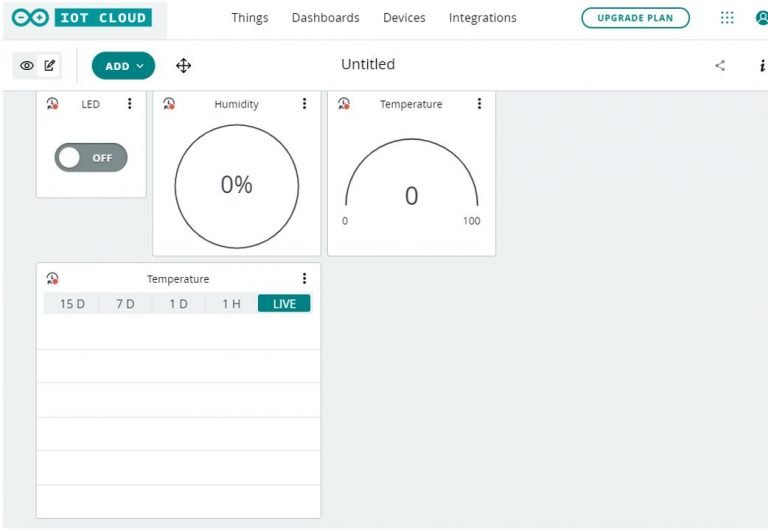Switch to dashboard view mode
768x529 pixels.
(x=27, y=66)
